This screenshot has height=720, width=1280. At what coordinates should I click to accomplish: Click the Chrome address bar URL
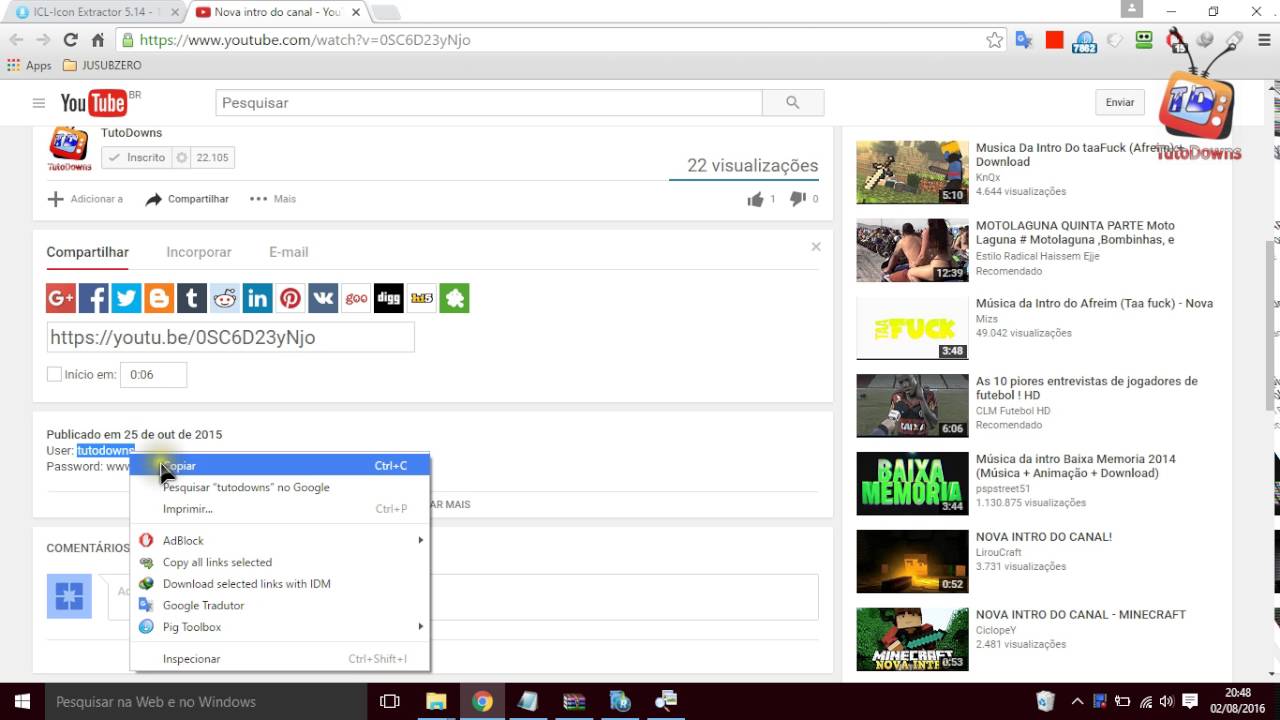click(x=305, y=40)
